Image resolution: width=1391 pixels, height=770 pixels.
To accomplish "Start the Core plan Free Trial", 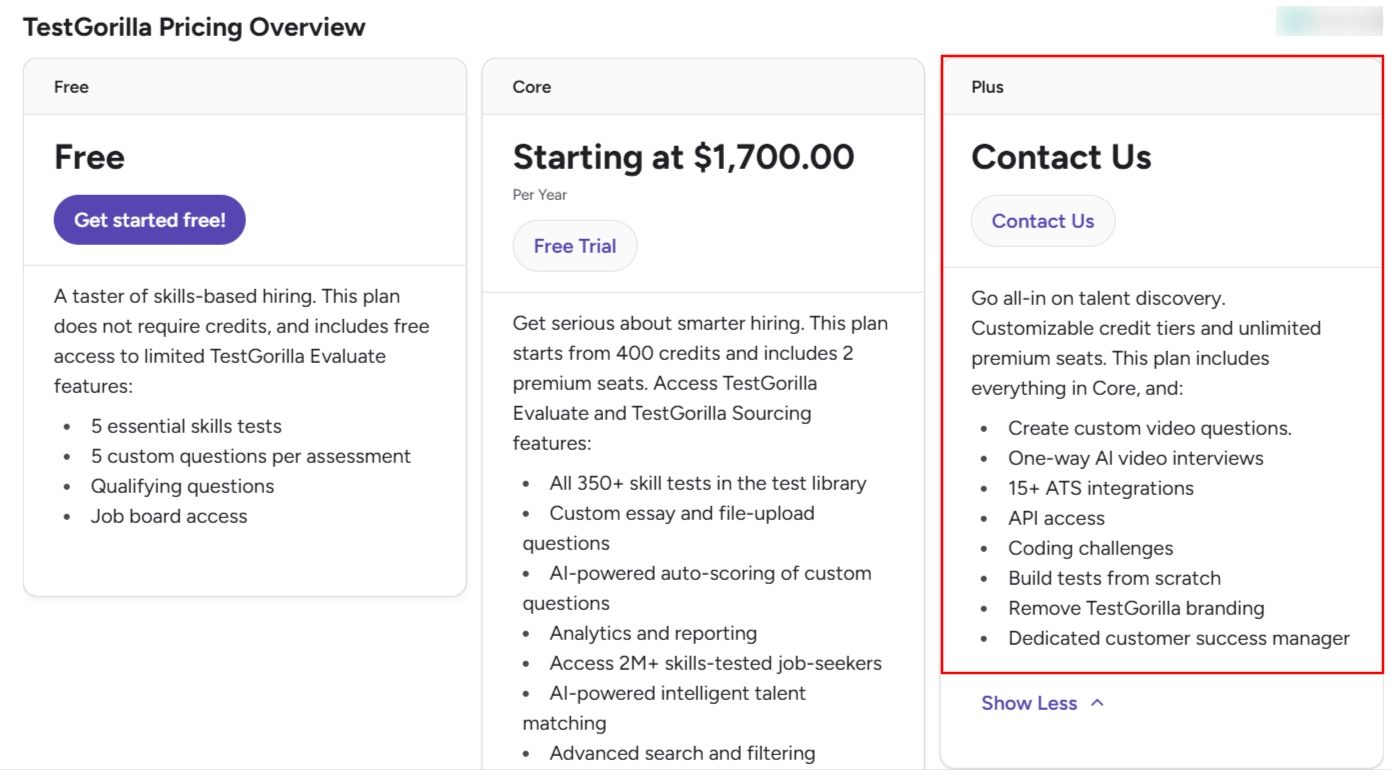I will (575, 246).
